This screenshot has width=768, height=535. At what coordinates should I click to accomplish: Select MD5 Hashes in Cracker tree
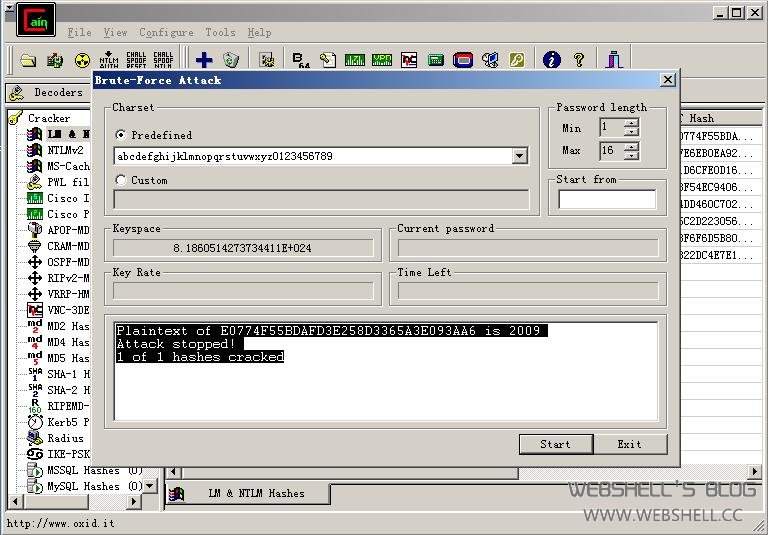[x=59, y=358]
